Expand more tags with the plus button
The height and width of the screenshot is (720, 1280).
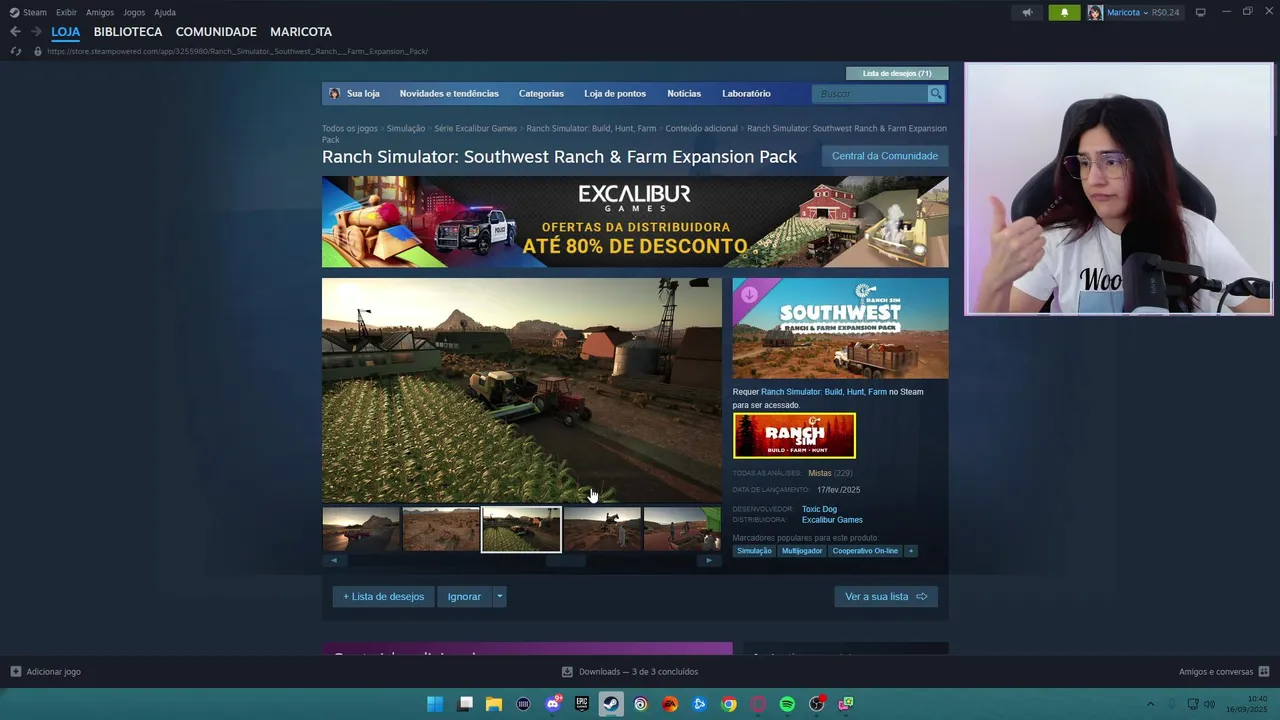[910, 551]
